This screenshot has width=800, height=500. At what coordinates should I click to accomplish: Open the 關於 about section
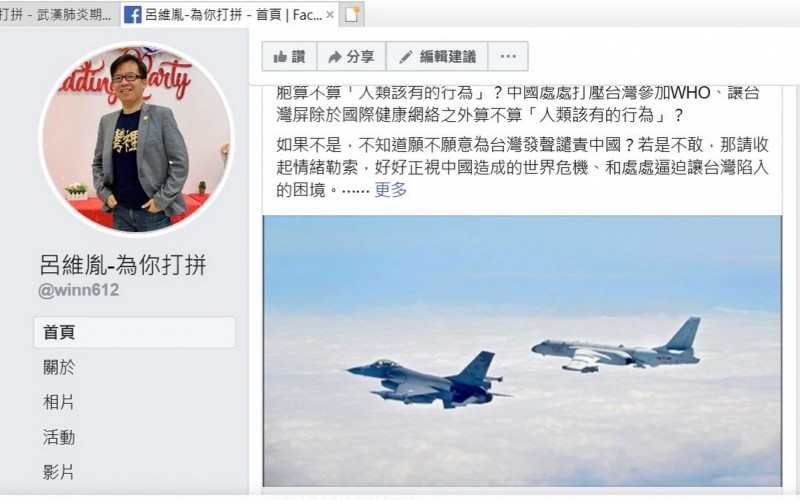(x=59, y=367)
